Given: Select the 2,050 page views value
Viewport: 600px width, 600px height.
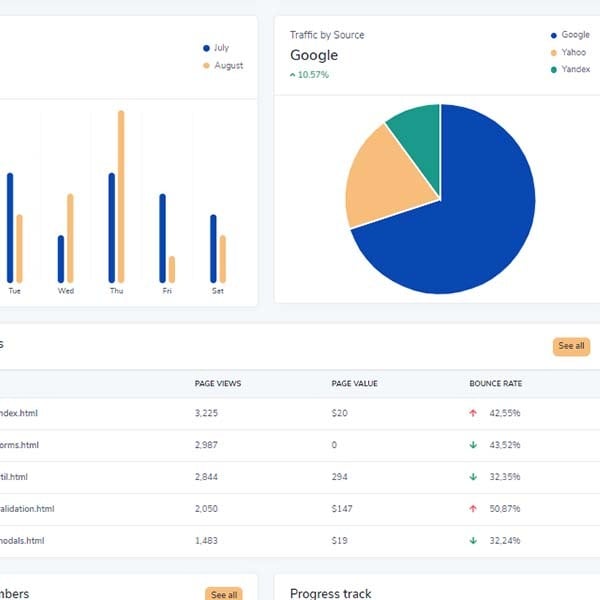Looking at the screenshot, I should [206, 509].
